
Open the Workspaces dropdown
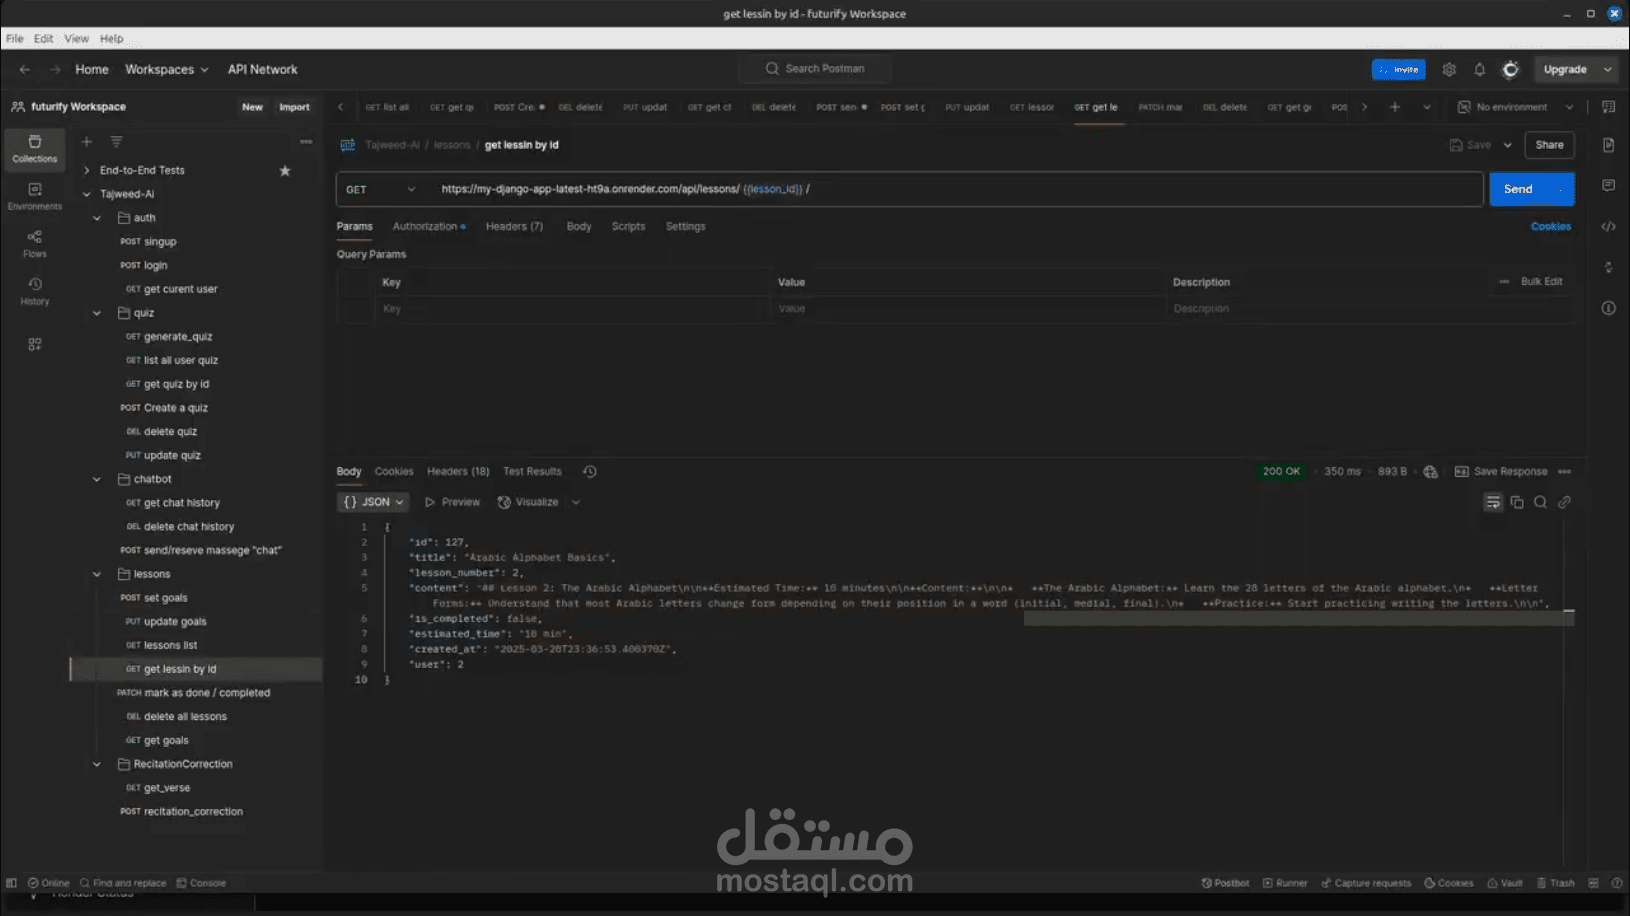coord(167,69)
